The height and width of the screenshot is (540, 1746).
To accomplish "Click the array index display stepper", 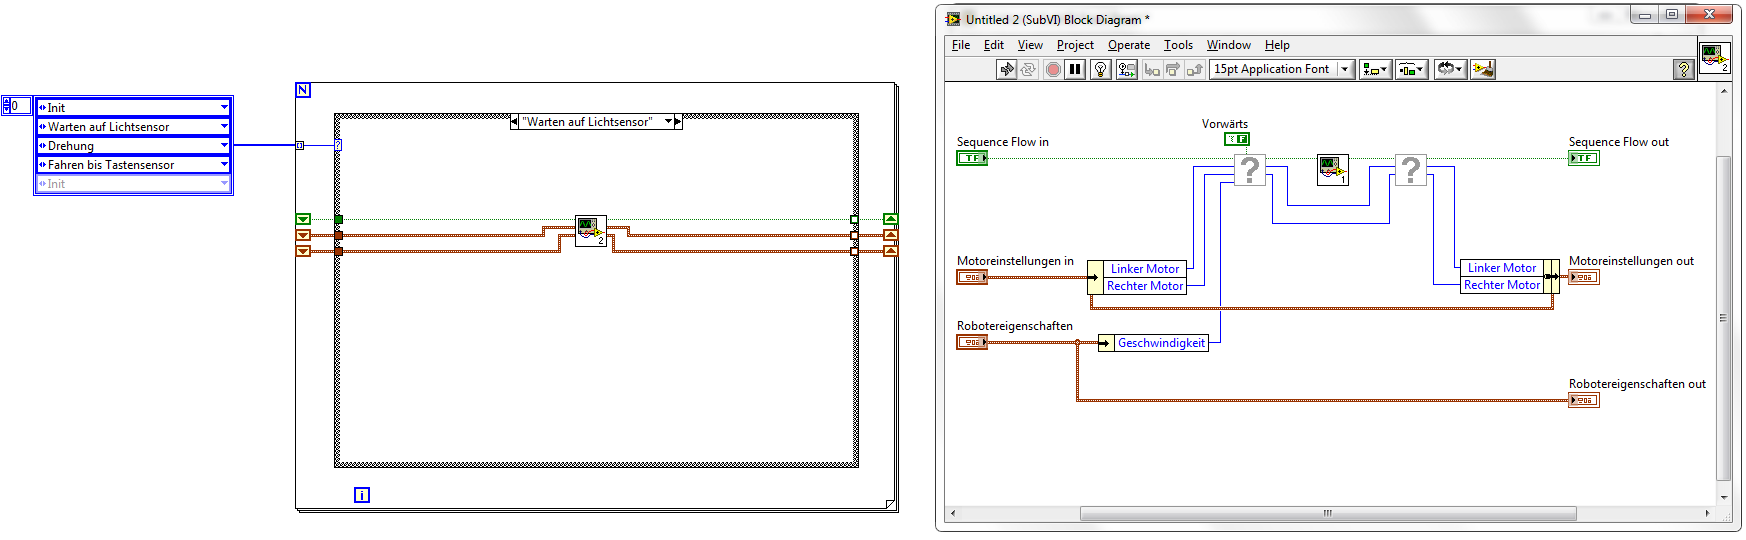I will click(x=6, y=105).
